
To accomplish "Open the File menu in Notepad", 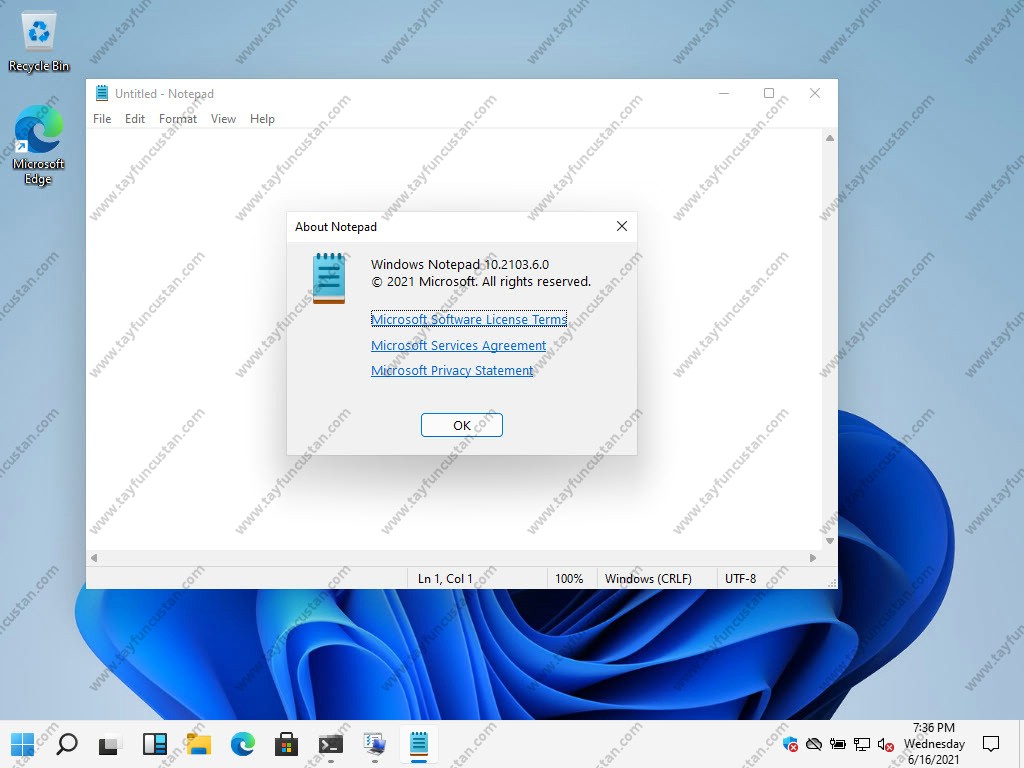I will coord(102,119).
